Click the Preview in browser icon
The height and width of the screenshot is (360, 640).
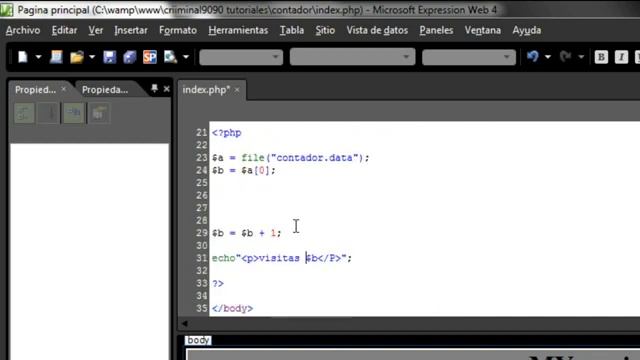170,57
